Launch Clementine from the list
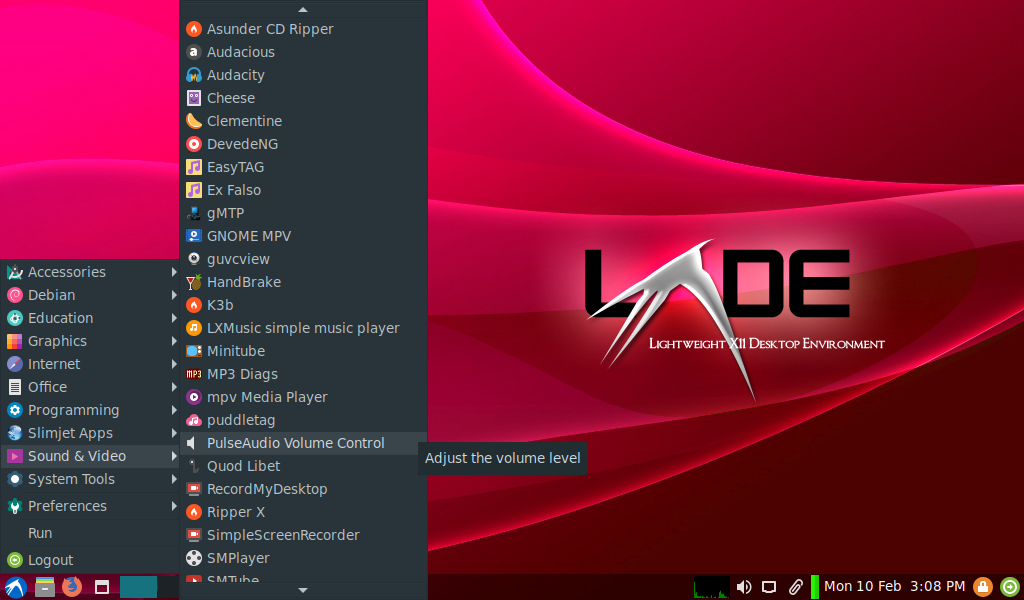The width and height of the screenshot is (1024, 600). click(303, 121)
